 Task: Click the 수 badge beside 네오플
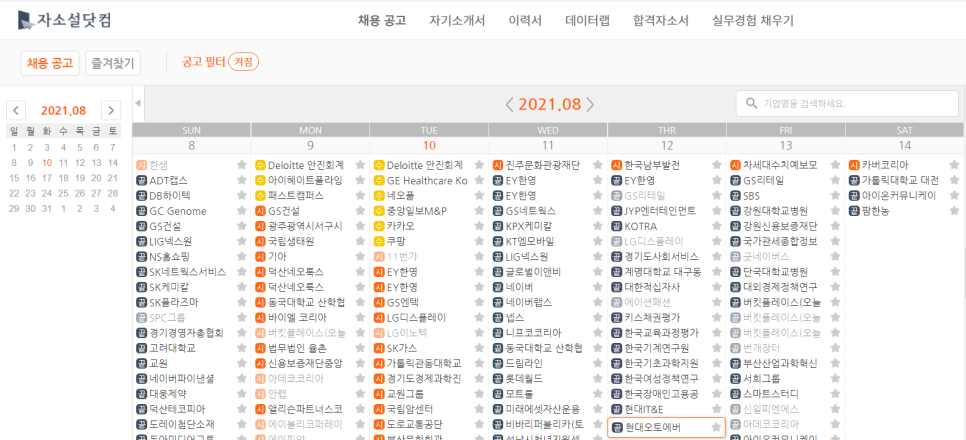point(379,196)
